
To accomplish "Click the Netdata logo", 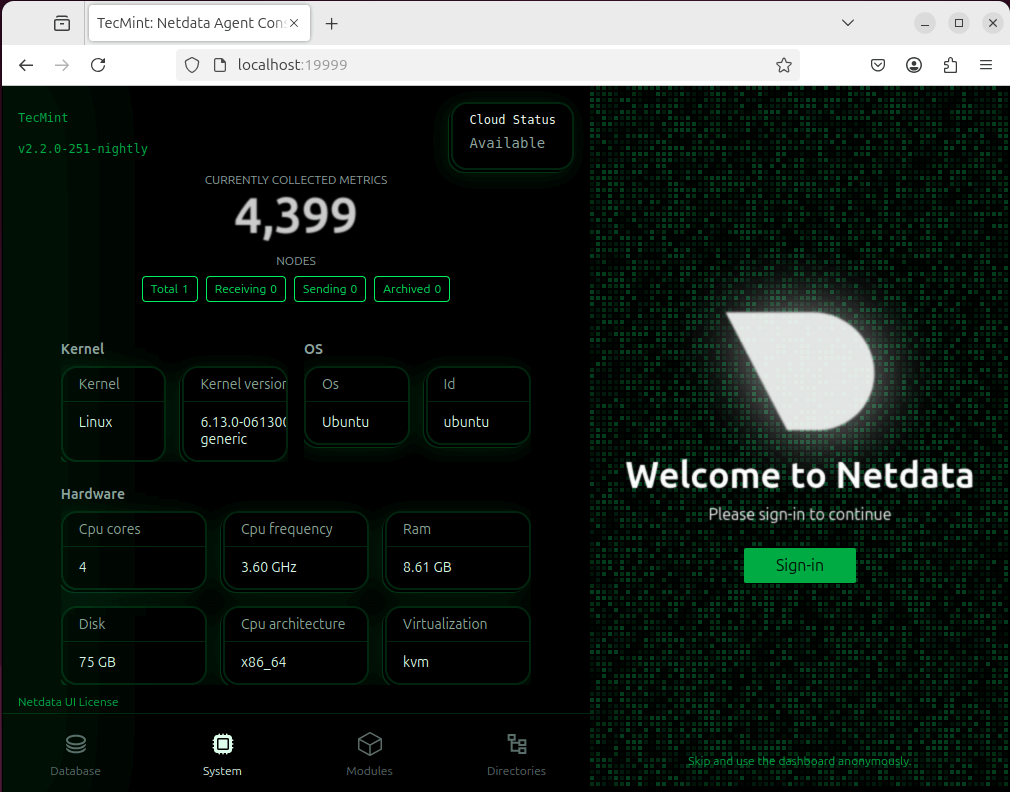I will coord(800,371).
